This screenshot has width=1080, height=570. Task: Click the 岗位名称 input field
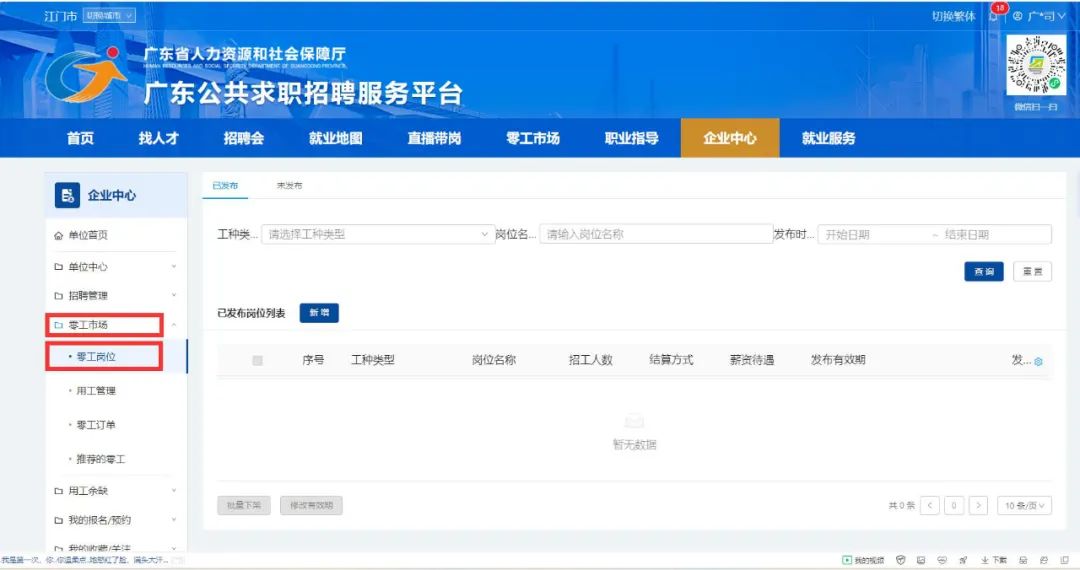pos(656,234)
